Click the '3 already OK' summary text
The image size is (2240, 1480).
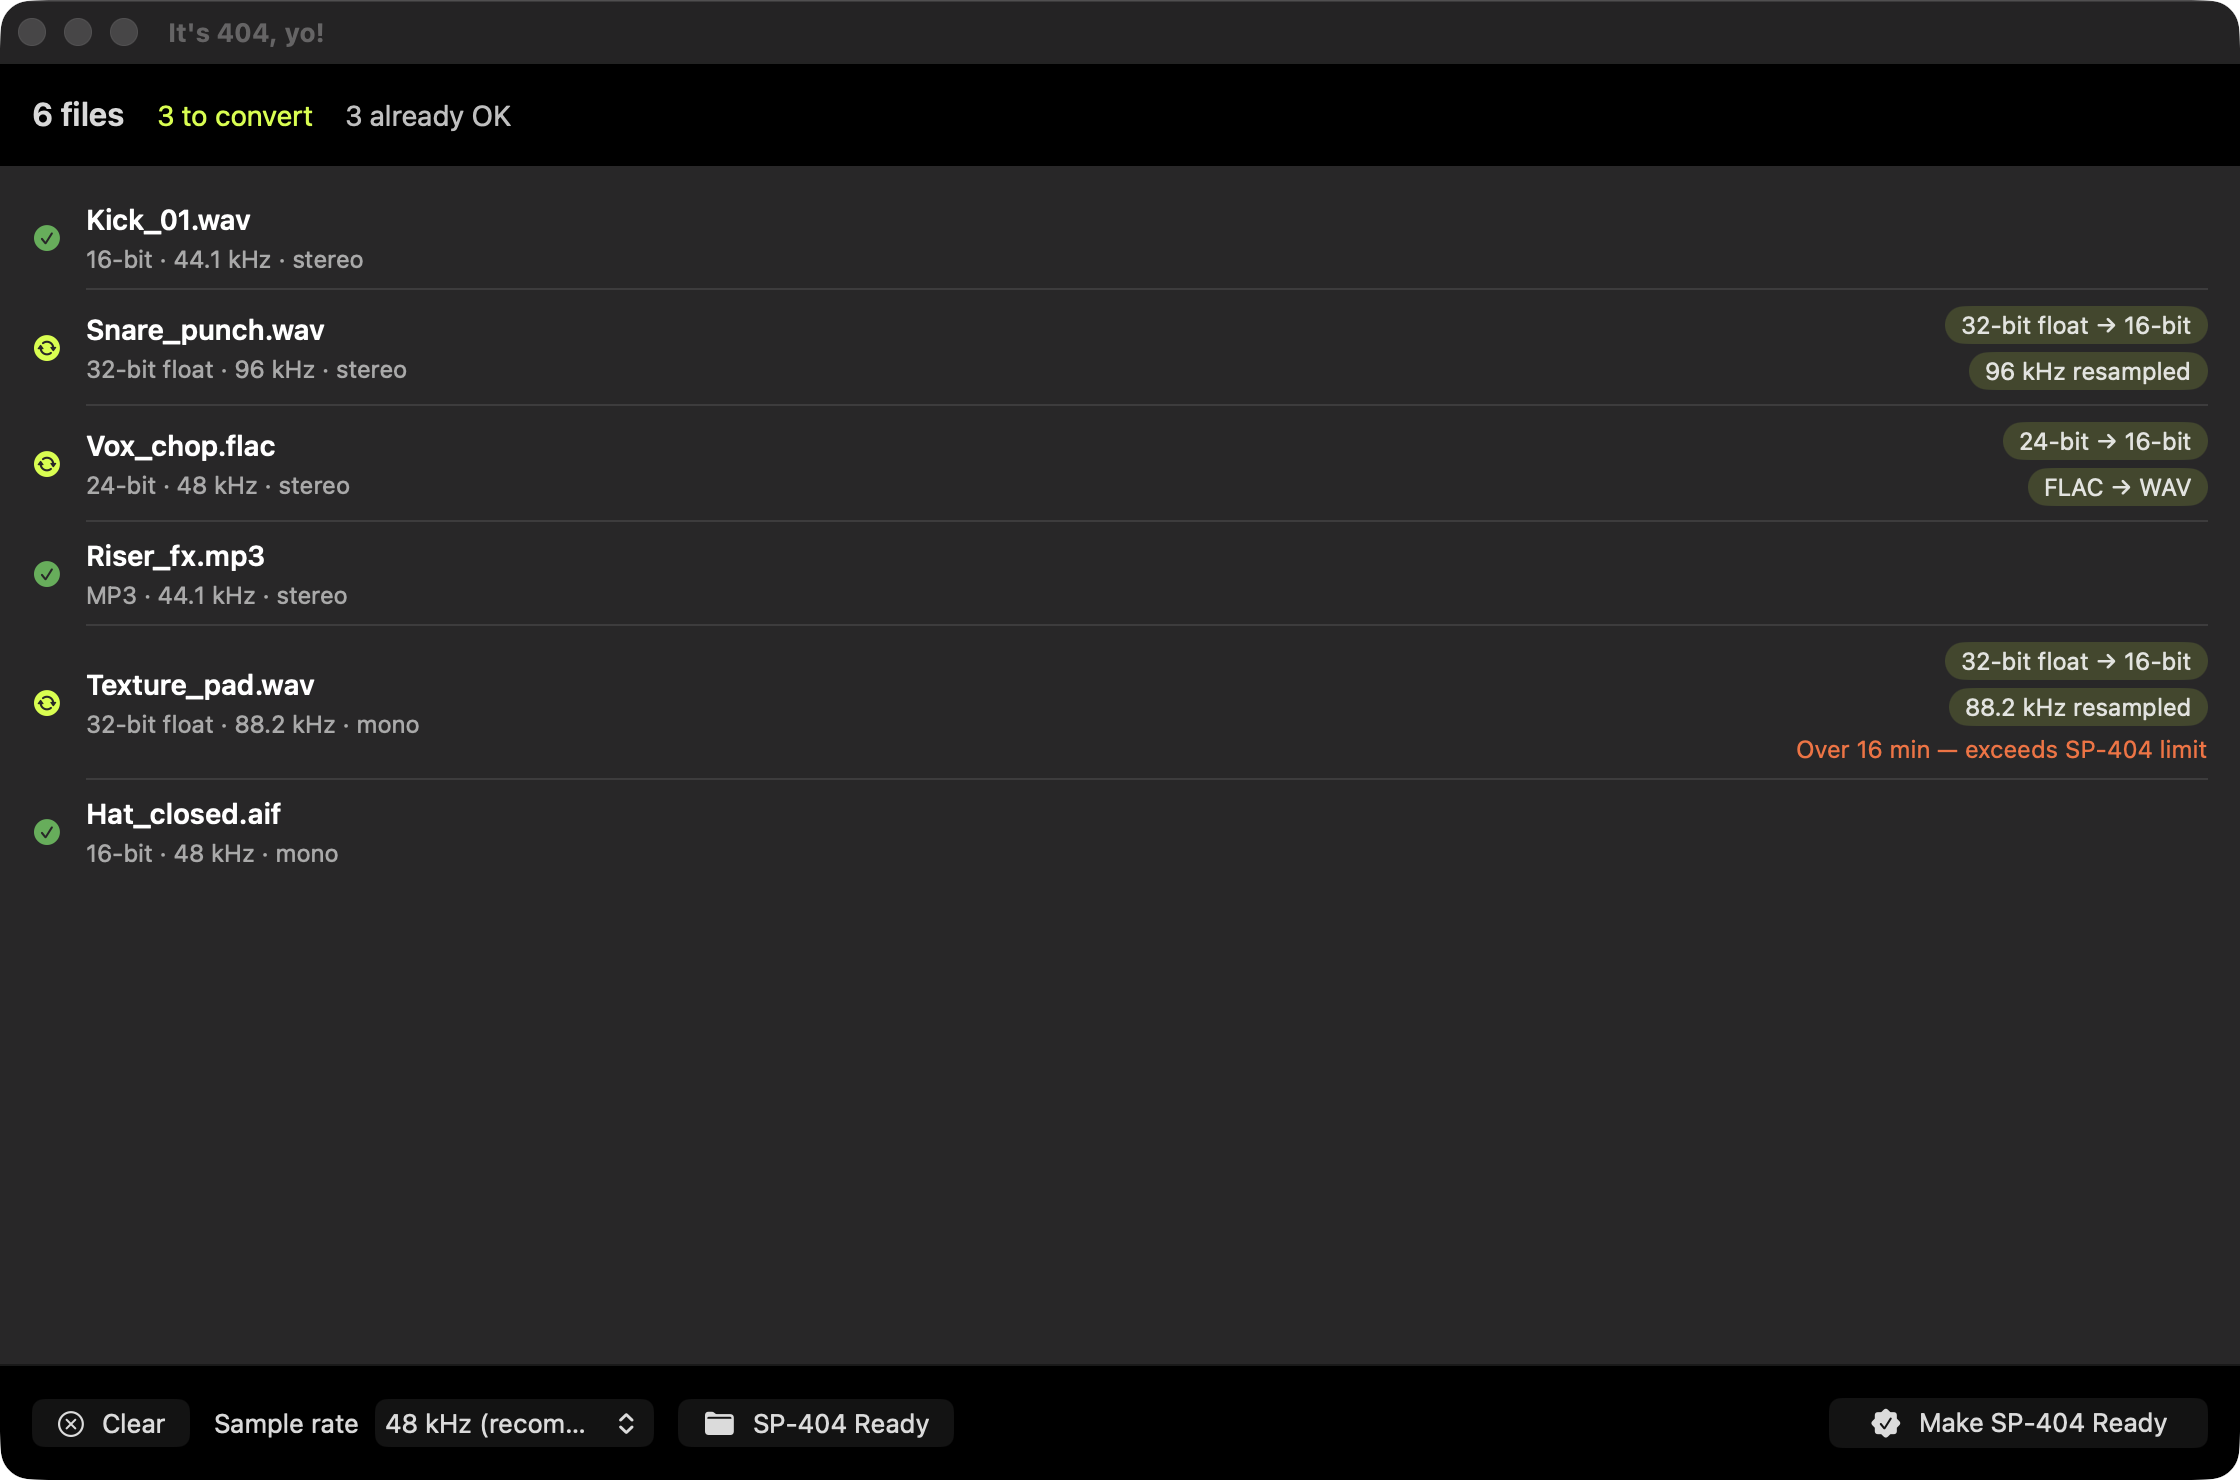(x=428, y=116)
